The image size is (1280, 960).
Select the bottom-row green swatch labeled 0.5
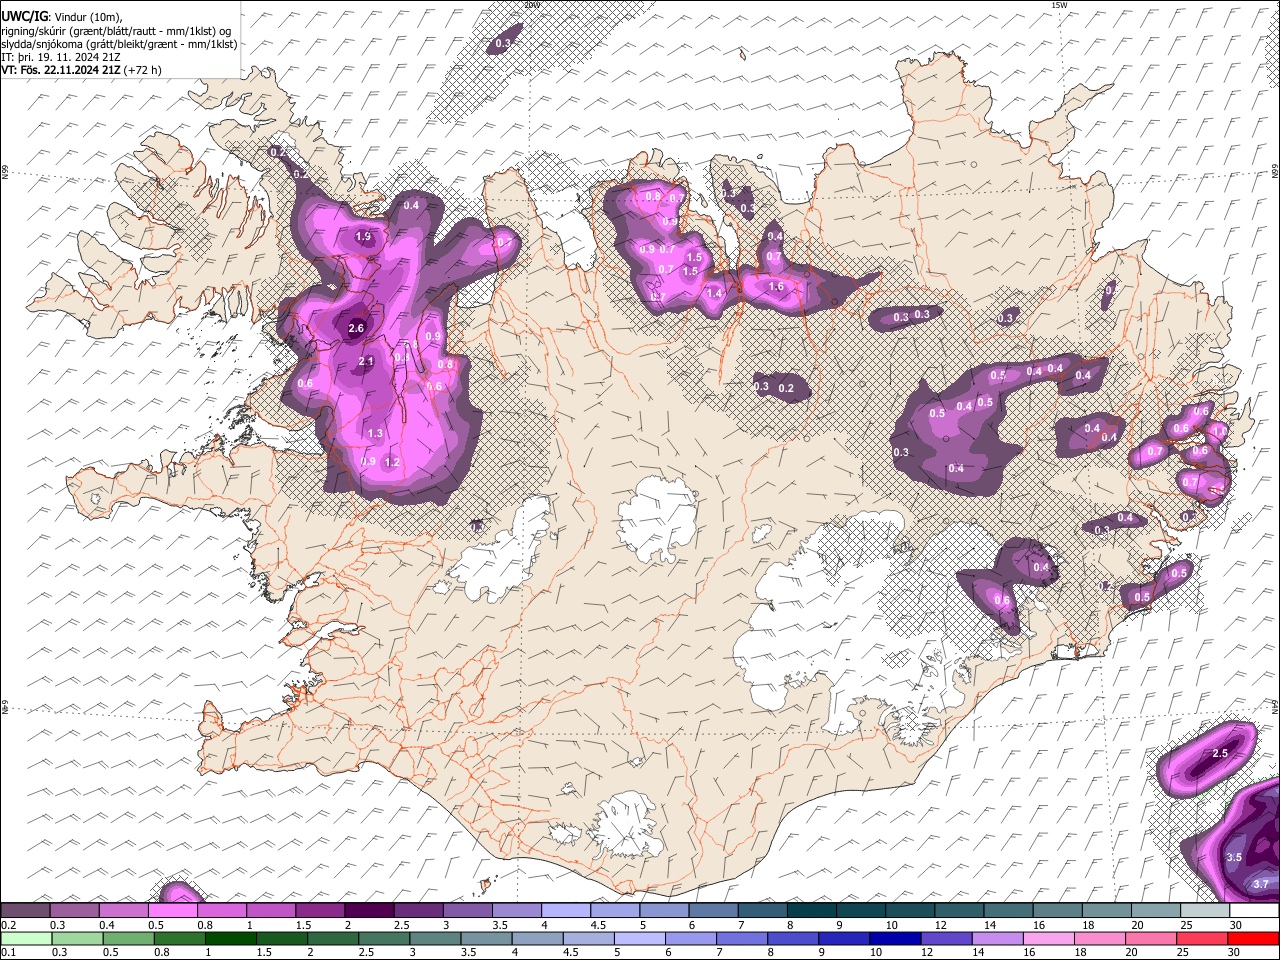(128, 939)
